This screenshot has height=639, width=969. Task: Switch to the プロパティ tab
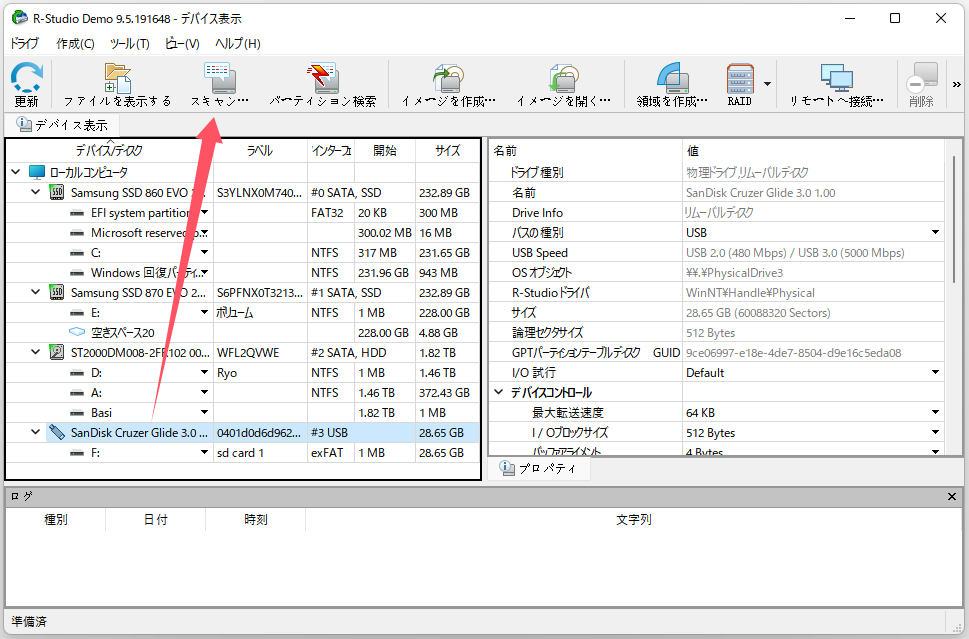(x=538, y=469)
